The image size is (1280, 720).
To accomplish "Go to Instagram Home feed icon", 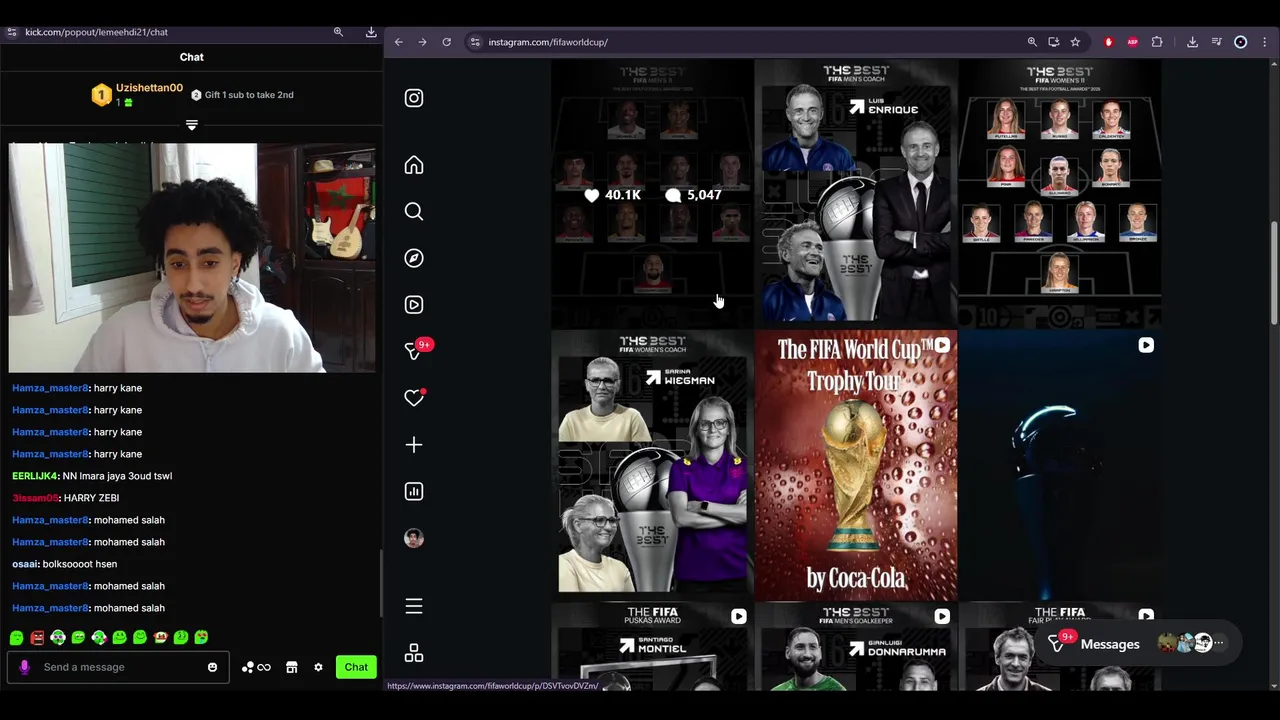I will click(414, 165).
